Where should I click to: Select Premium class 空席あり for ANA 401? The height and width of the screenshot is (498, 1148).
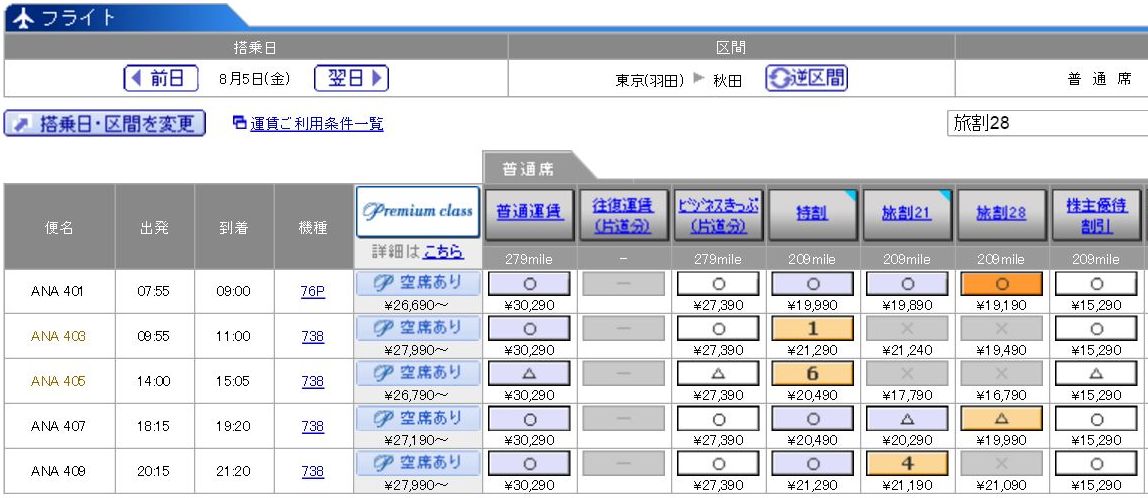418,283
